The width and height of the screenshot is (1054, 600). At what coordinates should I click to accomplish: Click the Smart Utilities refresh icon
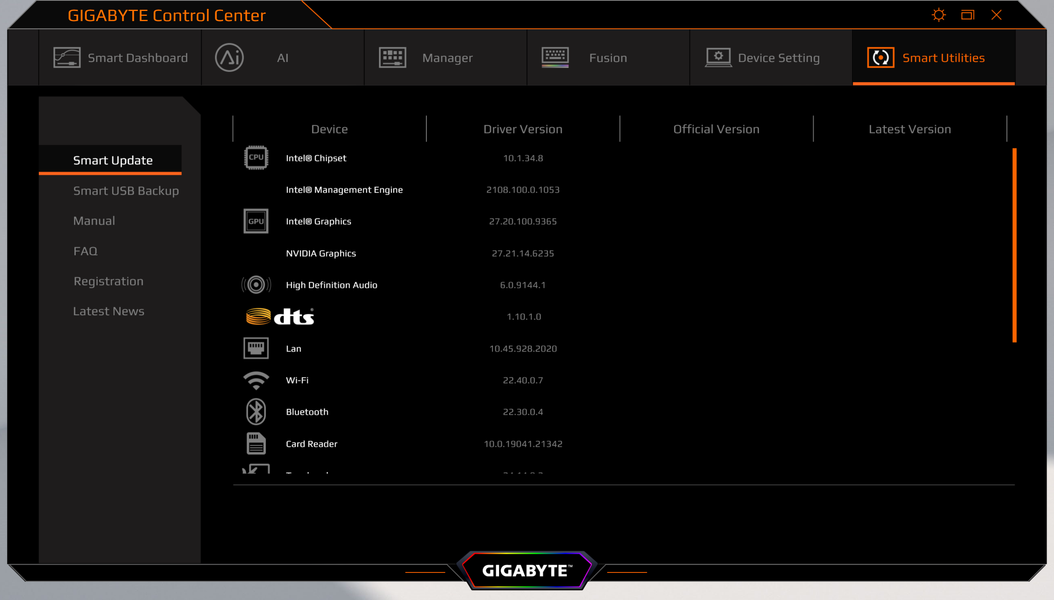(x=881, y=58)
